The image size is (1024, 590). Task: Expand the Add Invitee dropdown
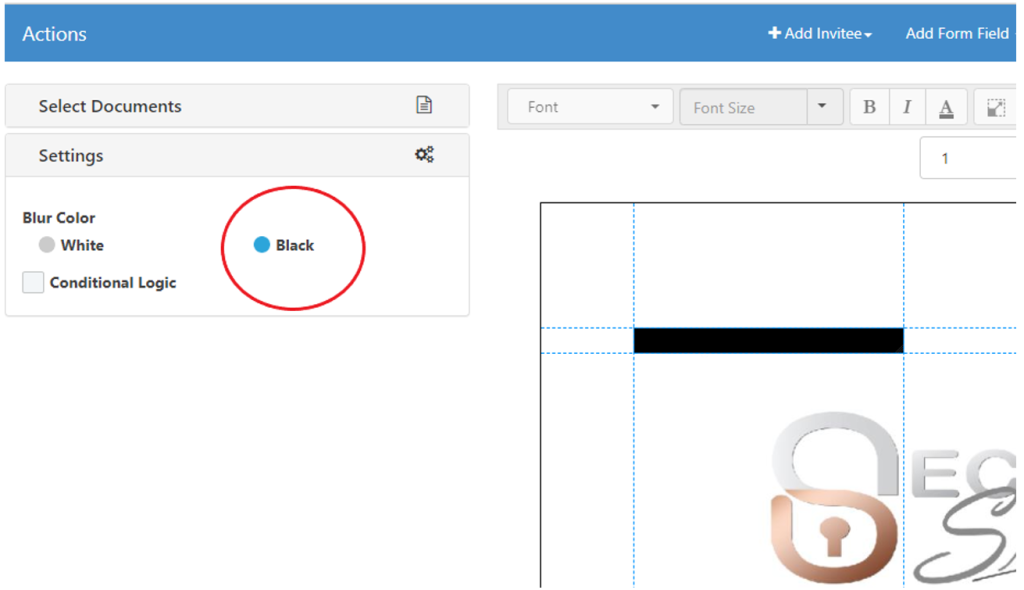coord(819,33)
